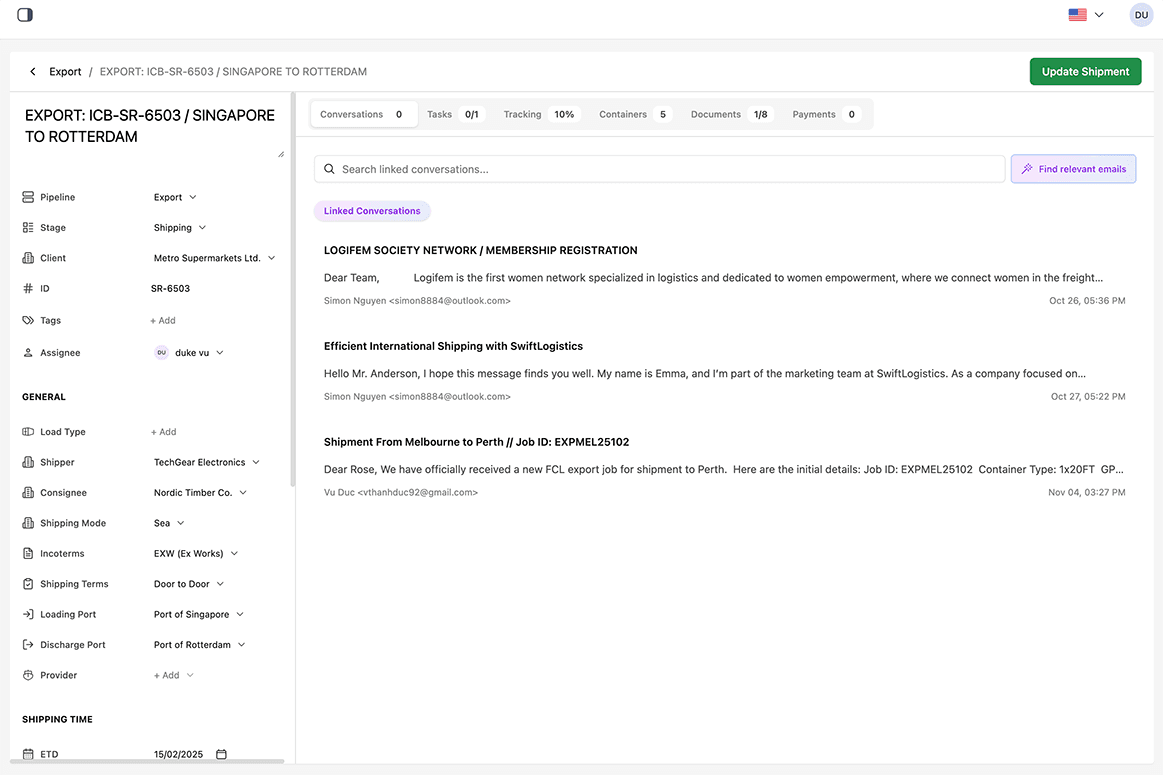Viewport: 1163px width, 775px height.
Task: Click the back arrow beside Export
Action: point(33,72)
